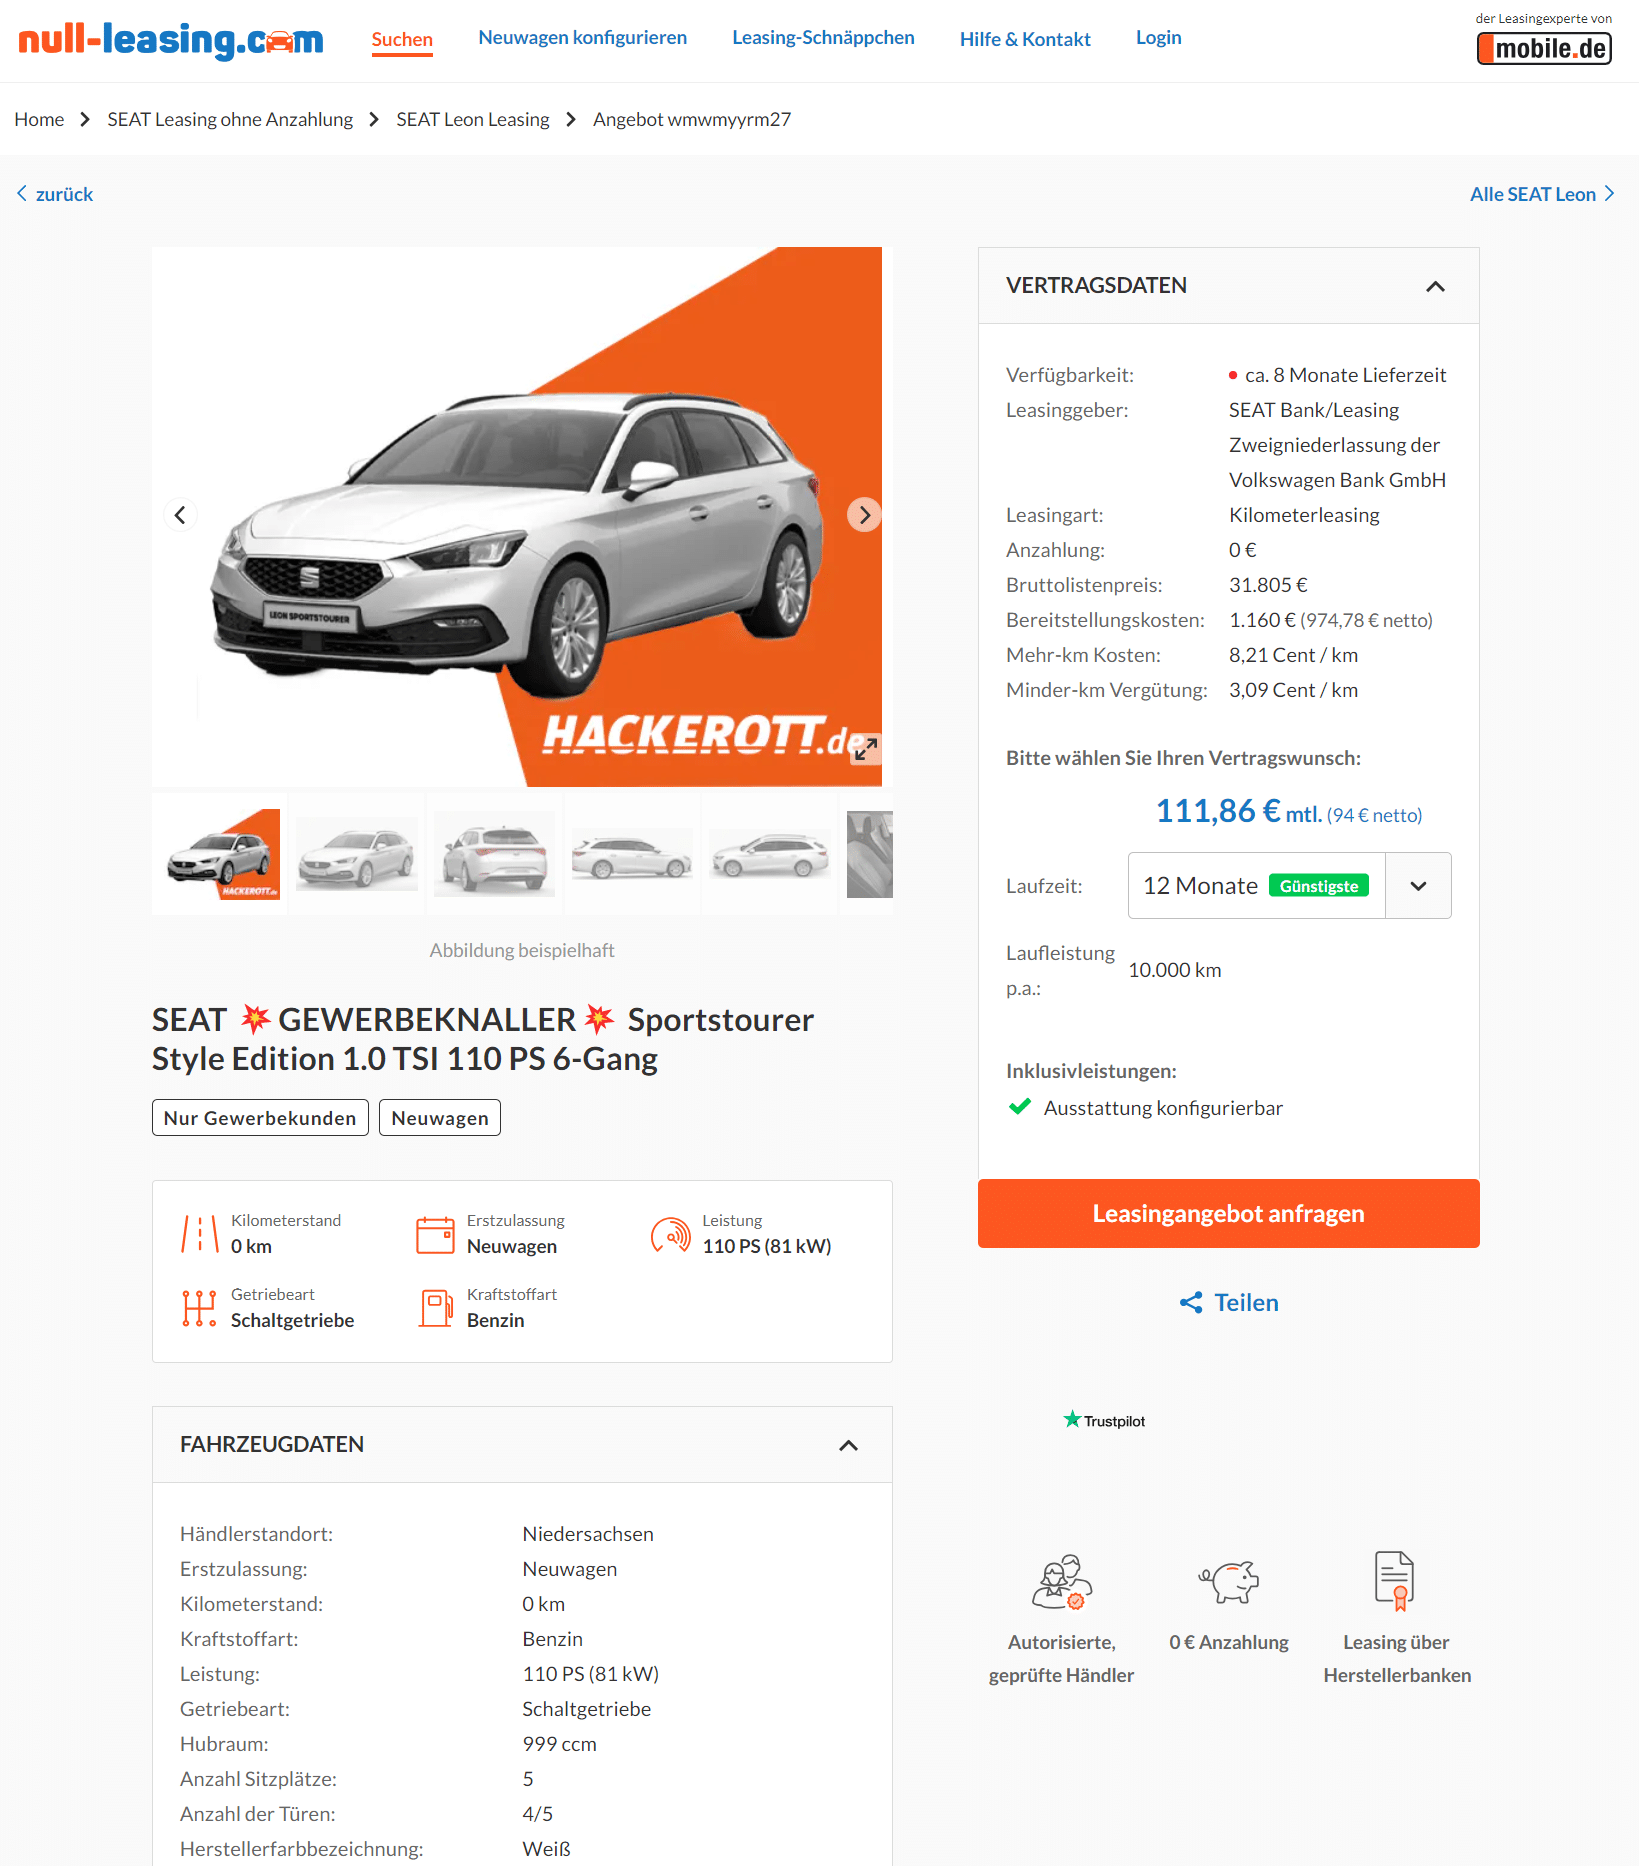Click Leasingangebot anfragen button
This screenshot has height=1866, width=1639.
[x=1228, y=1213]
